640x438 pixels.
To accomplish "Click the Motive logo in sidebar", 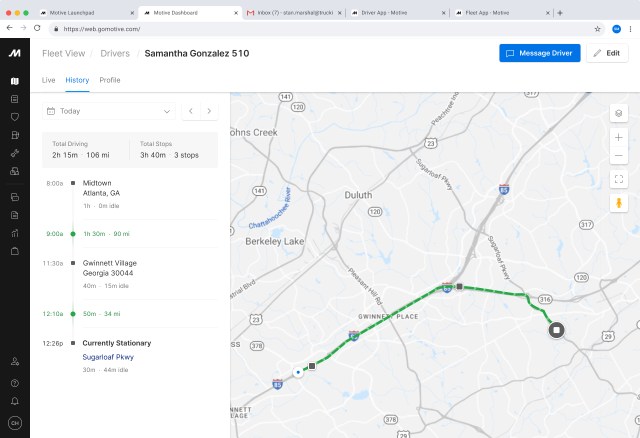I will (x=15, y=53).
